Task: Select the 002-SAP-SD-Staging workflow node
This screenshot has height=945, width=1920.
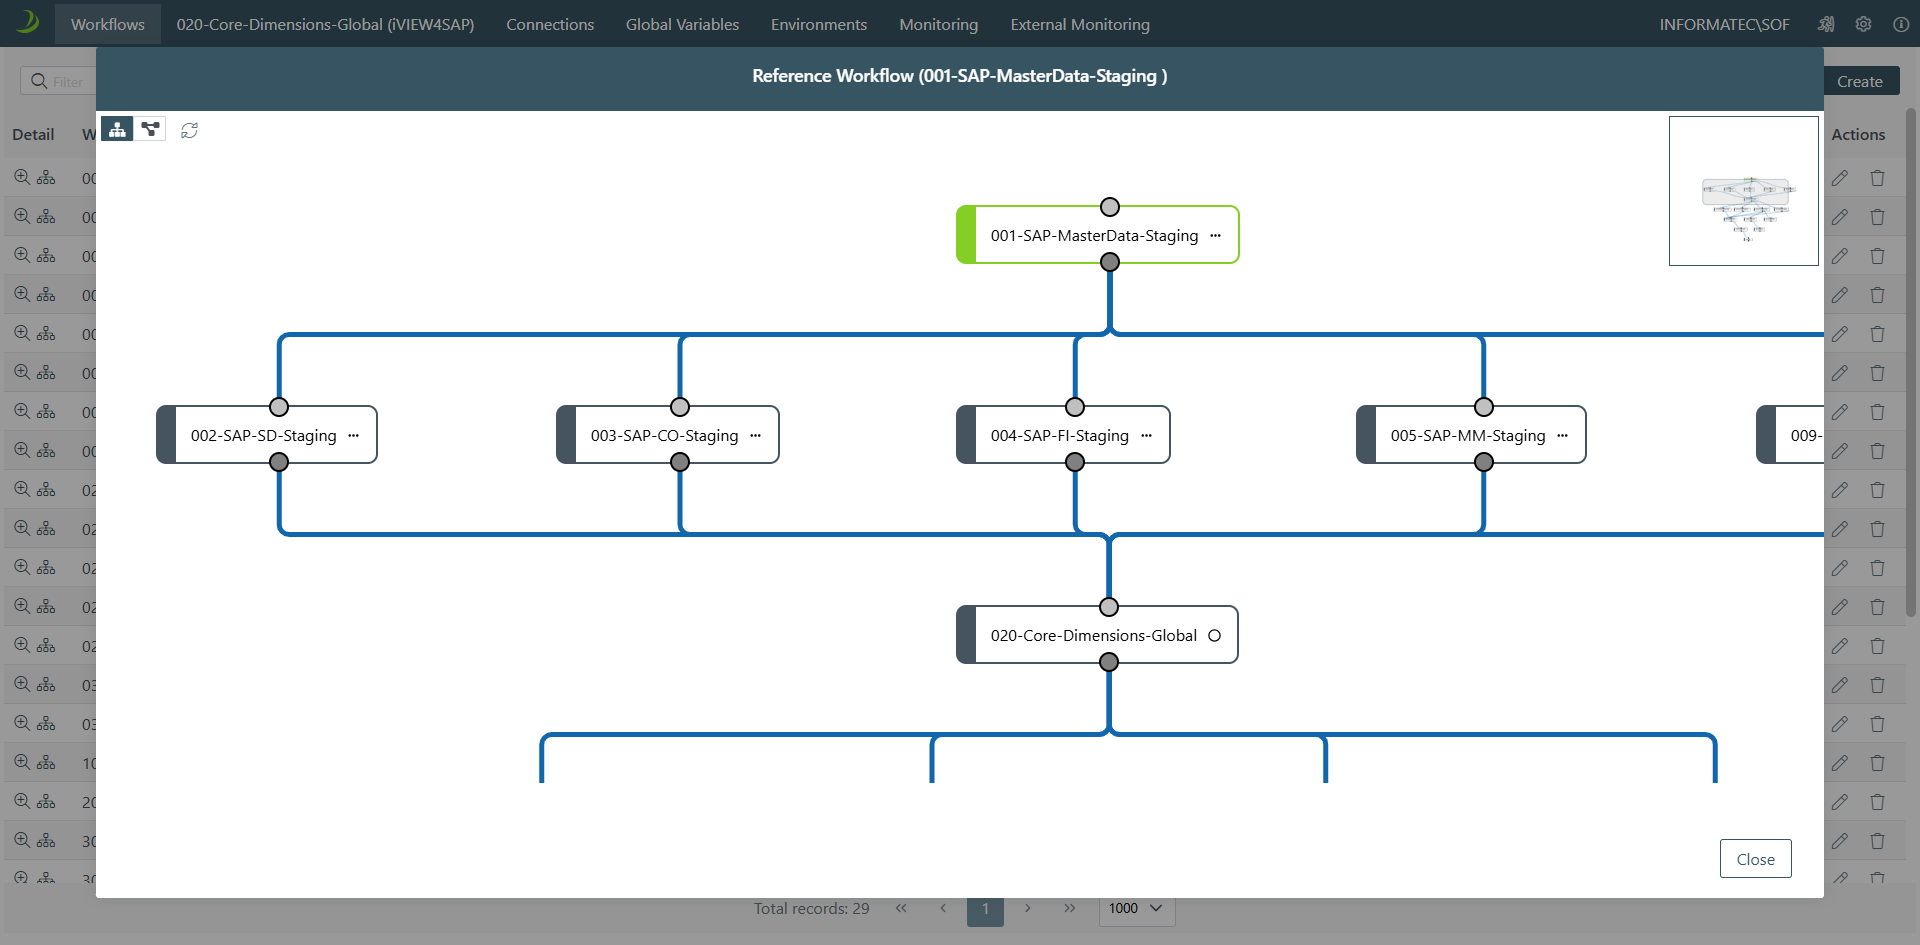Action: 263,435
